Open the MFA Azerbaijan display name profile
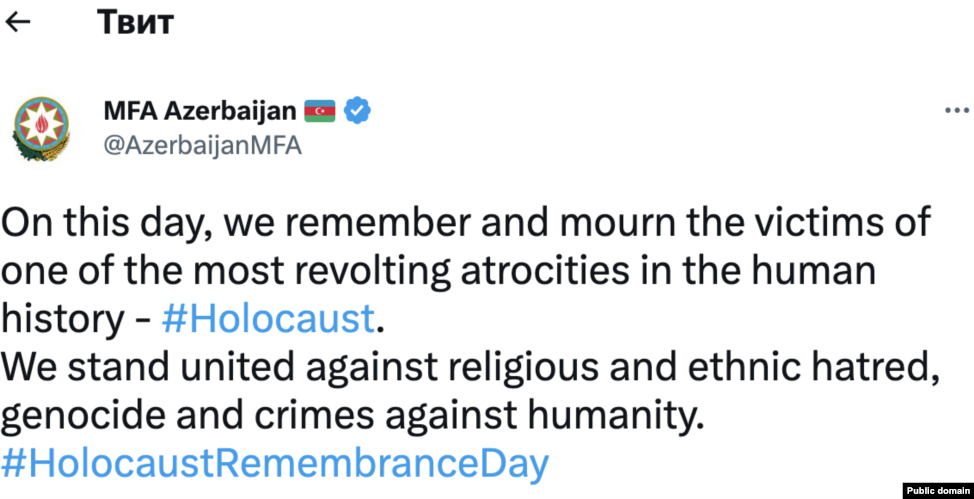Image resolution: width=974 pixels, height=499 pixels. click(x=200, y=111)
